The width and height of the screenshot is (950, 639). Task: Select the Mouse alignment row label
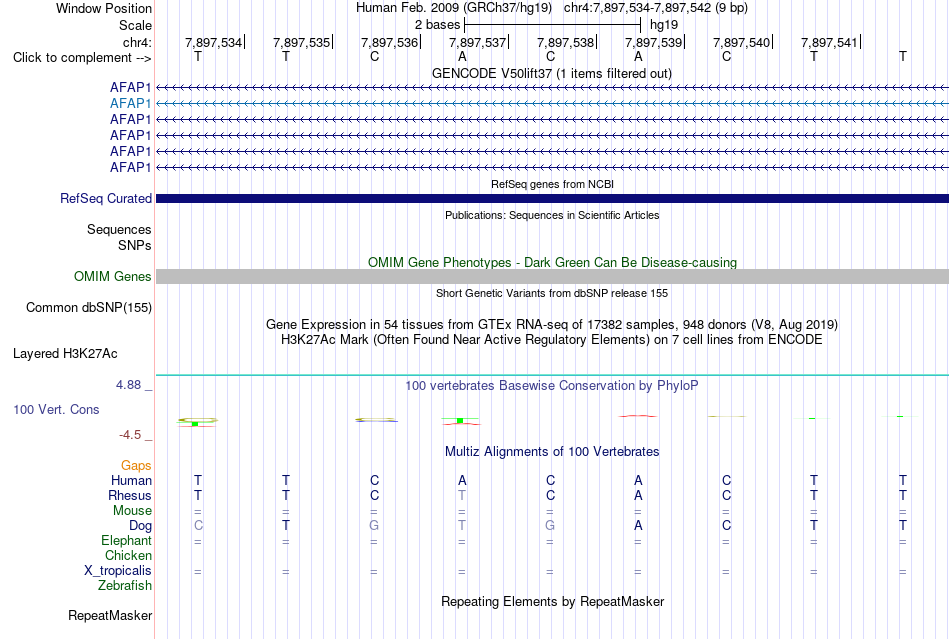(132, 511)
